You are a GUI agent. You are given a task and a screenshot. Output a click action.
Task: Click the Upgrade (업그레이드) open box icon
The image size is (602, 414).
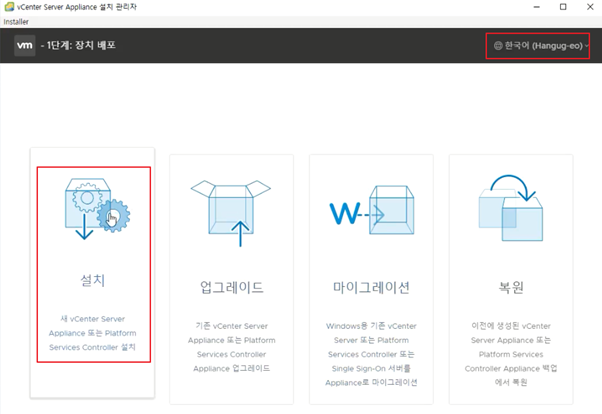coord(231,213)
